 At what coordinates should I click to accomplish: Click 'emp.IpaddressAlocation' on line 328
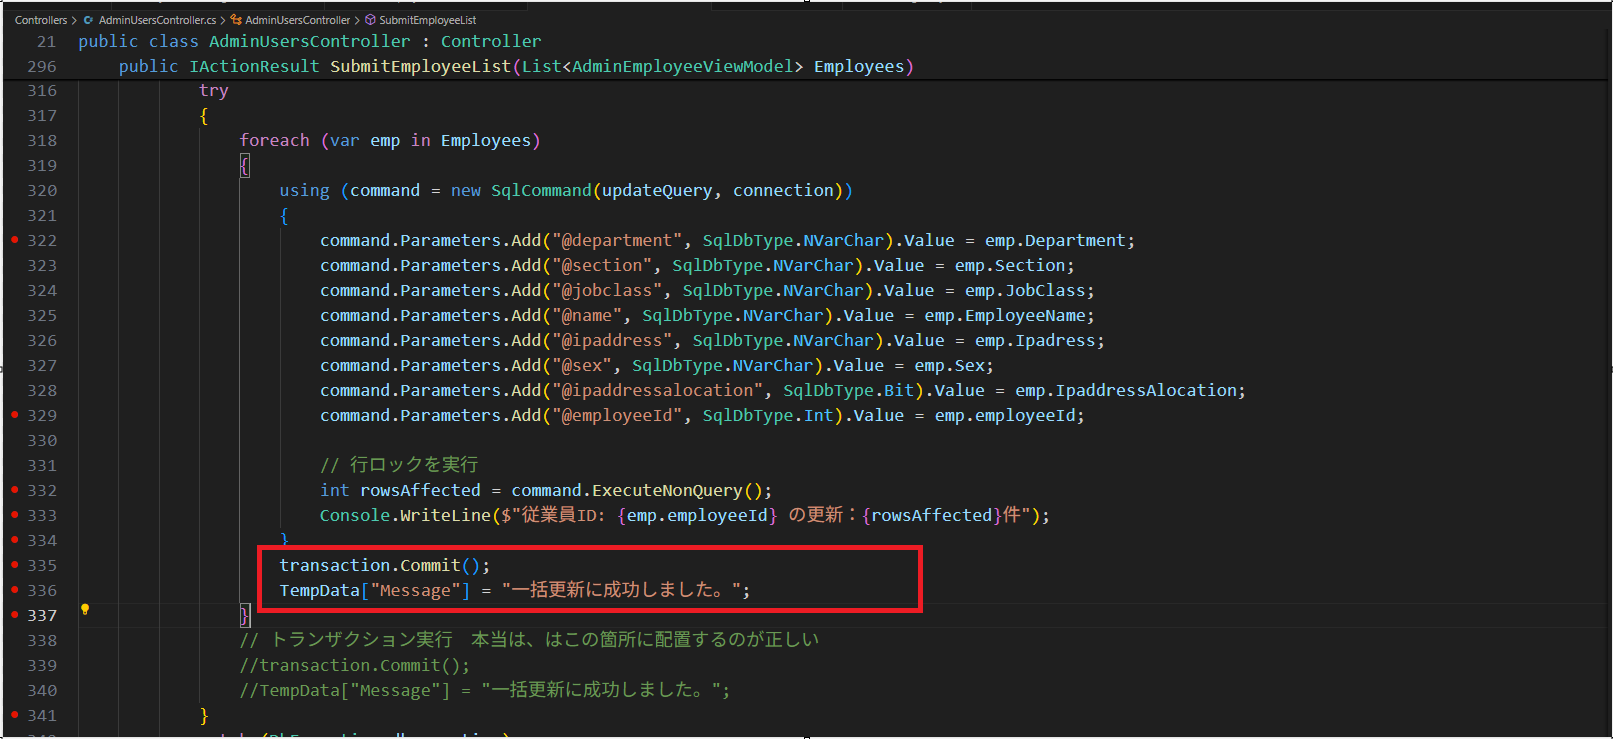tap(1126, 390)
